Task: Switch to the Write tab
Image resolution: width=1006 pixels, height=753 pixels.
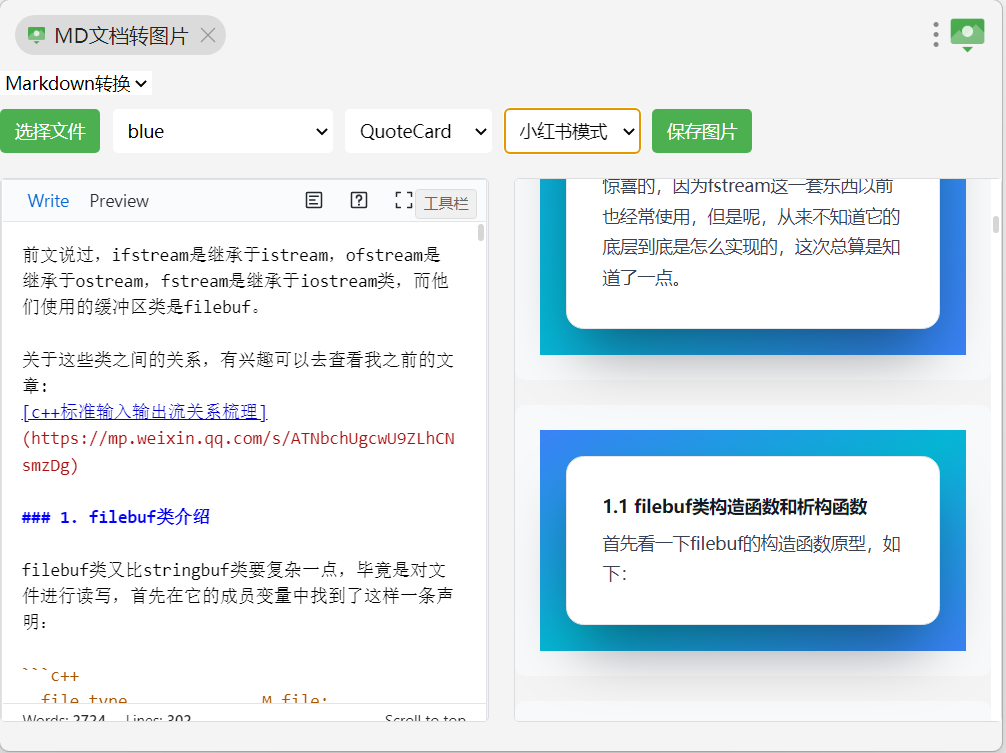Action: pyautogui.click(x=48, y=201)
